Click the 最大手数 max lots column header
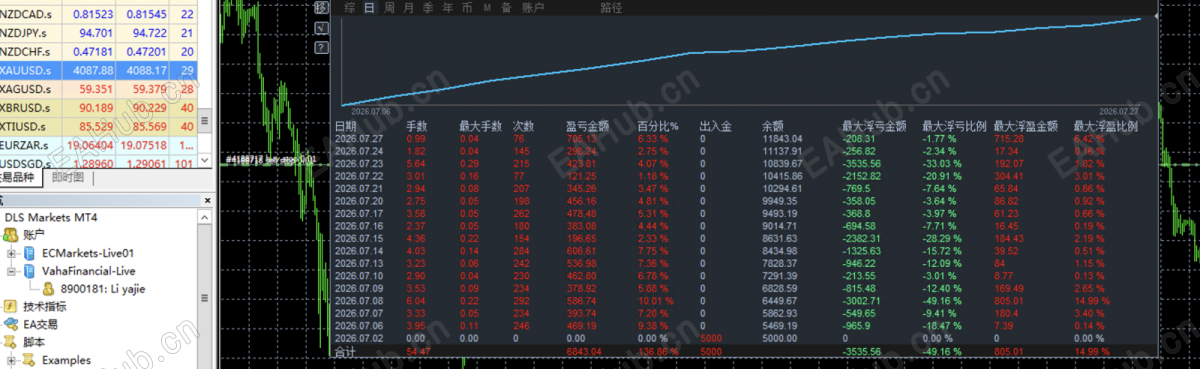This screenshot has width=1200, height=369. [481, 127]
